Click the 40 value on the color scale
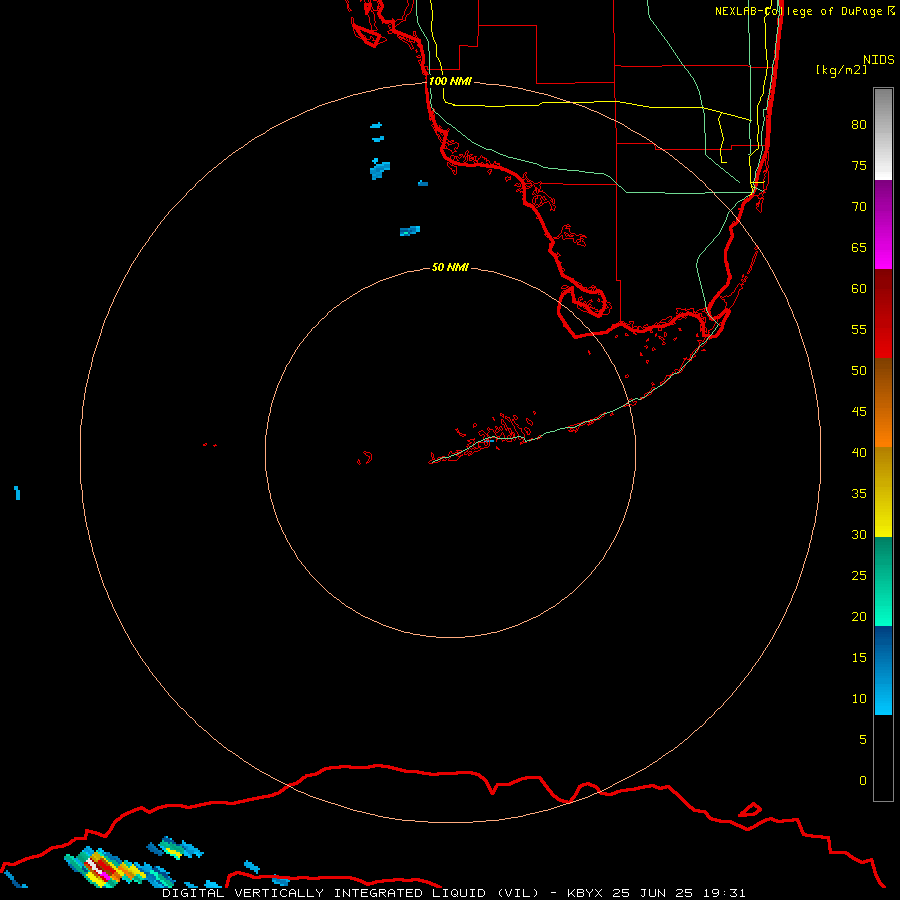900x900 pixels. pos(859,453)
